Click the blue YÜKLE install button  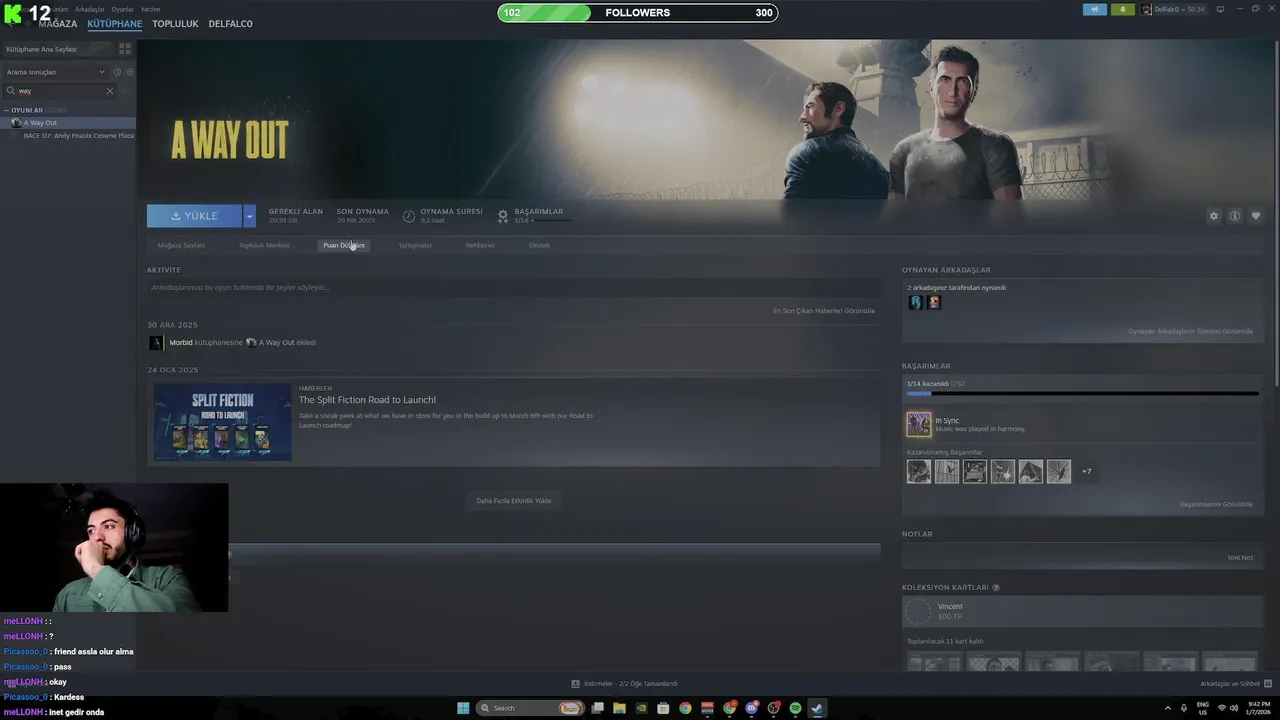194,216
